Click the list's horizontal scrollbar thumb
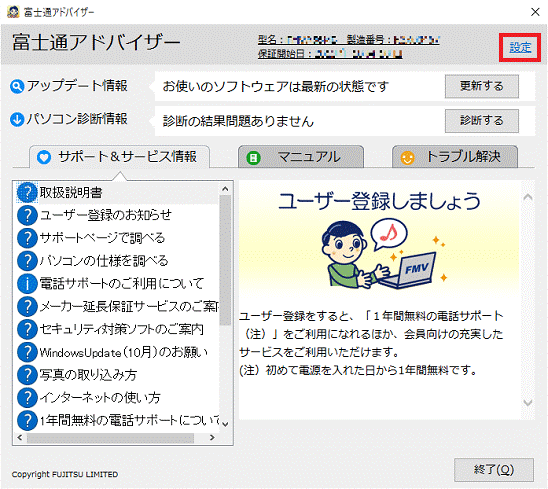 [x=110, y=438]
